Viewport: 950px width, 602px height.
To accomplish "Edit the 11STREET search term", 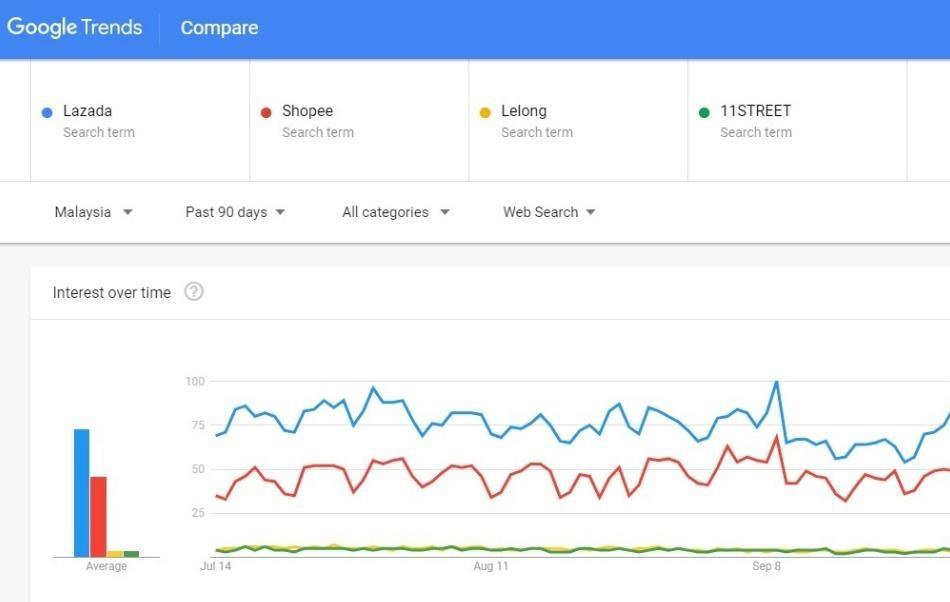I will pos(755,111).
